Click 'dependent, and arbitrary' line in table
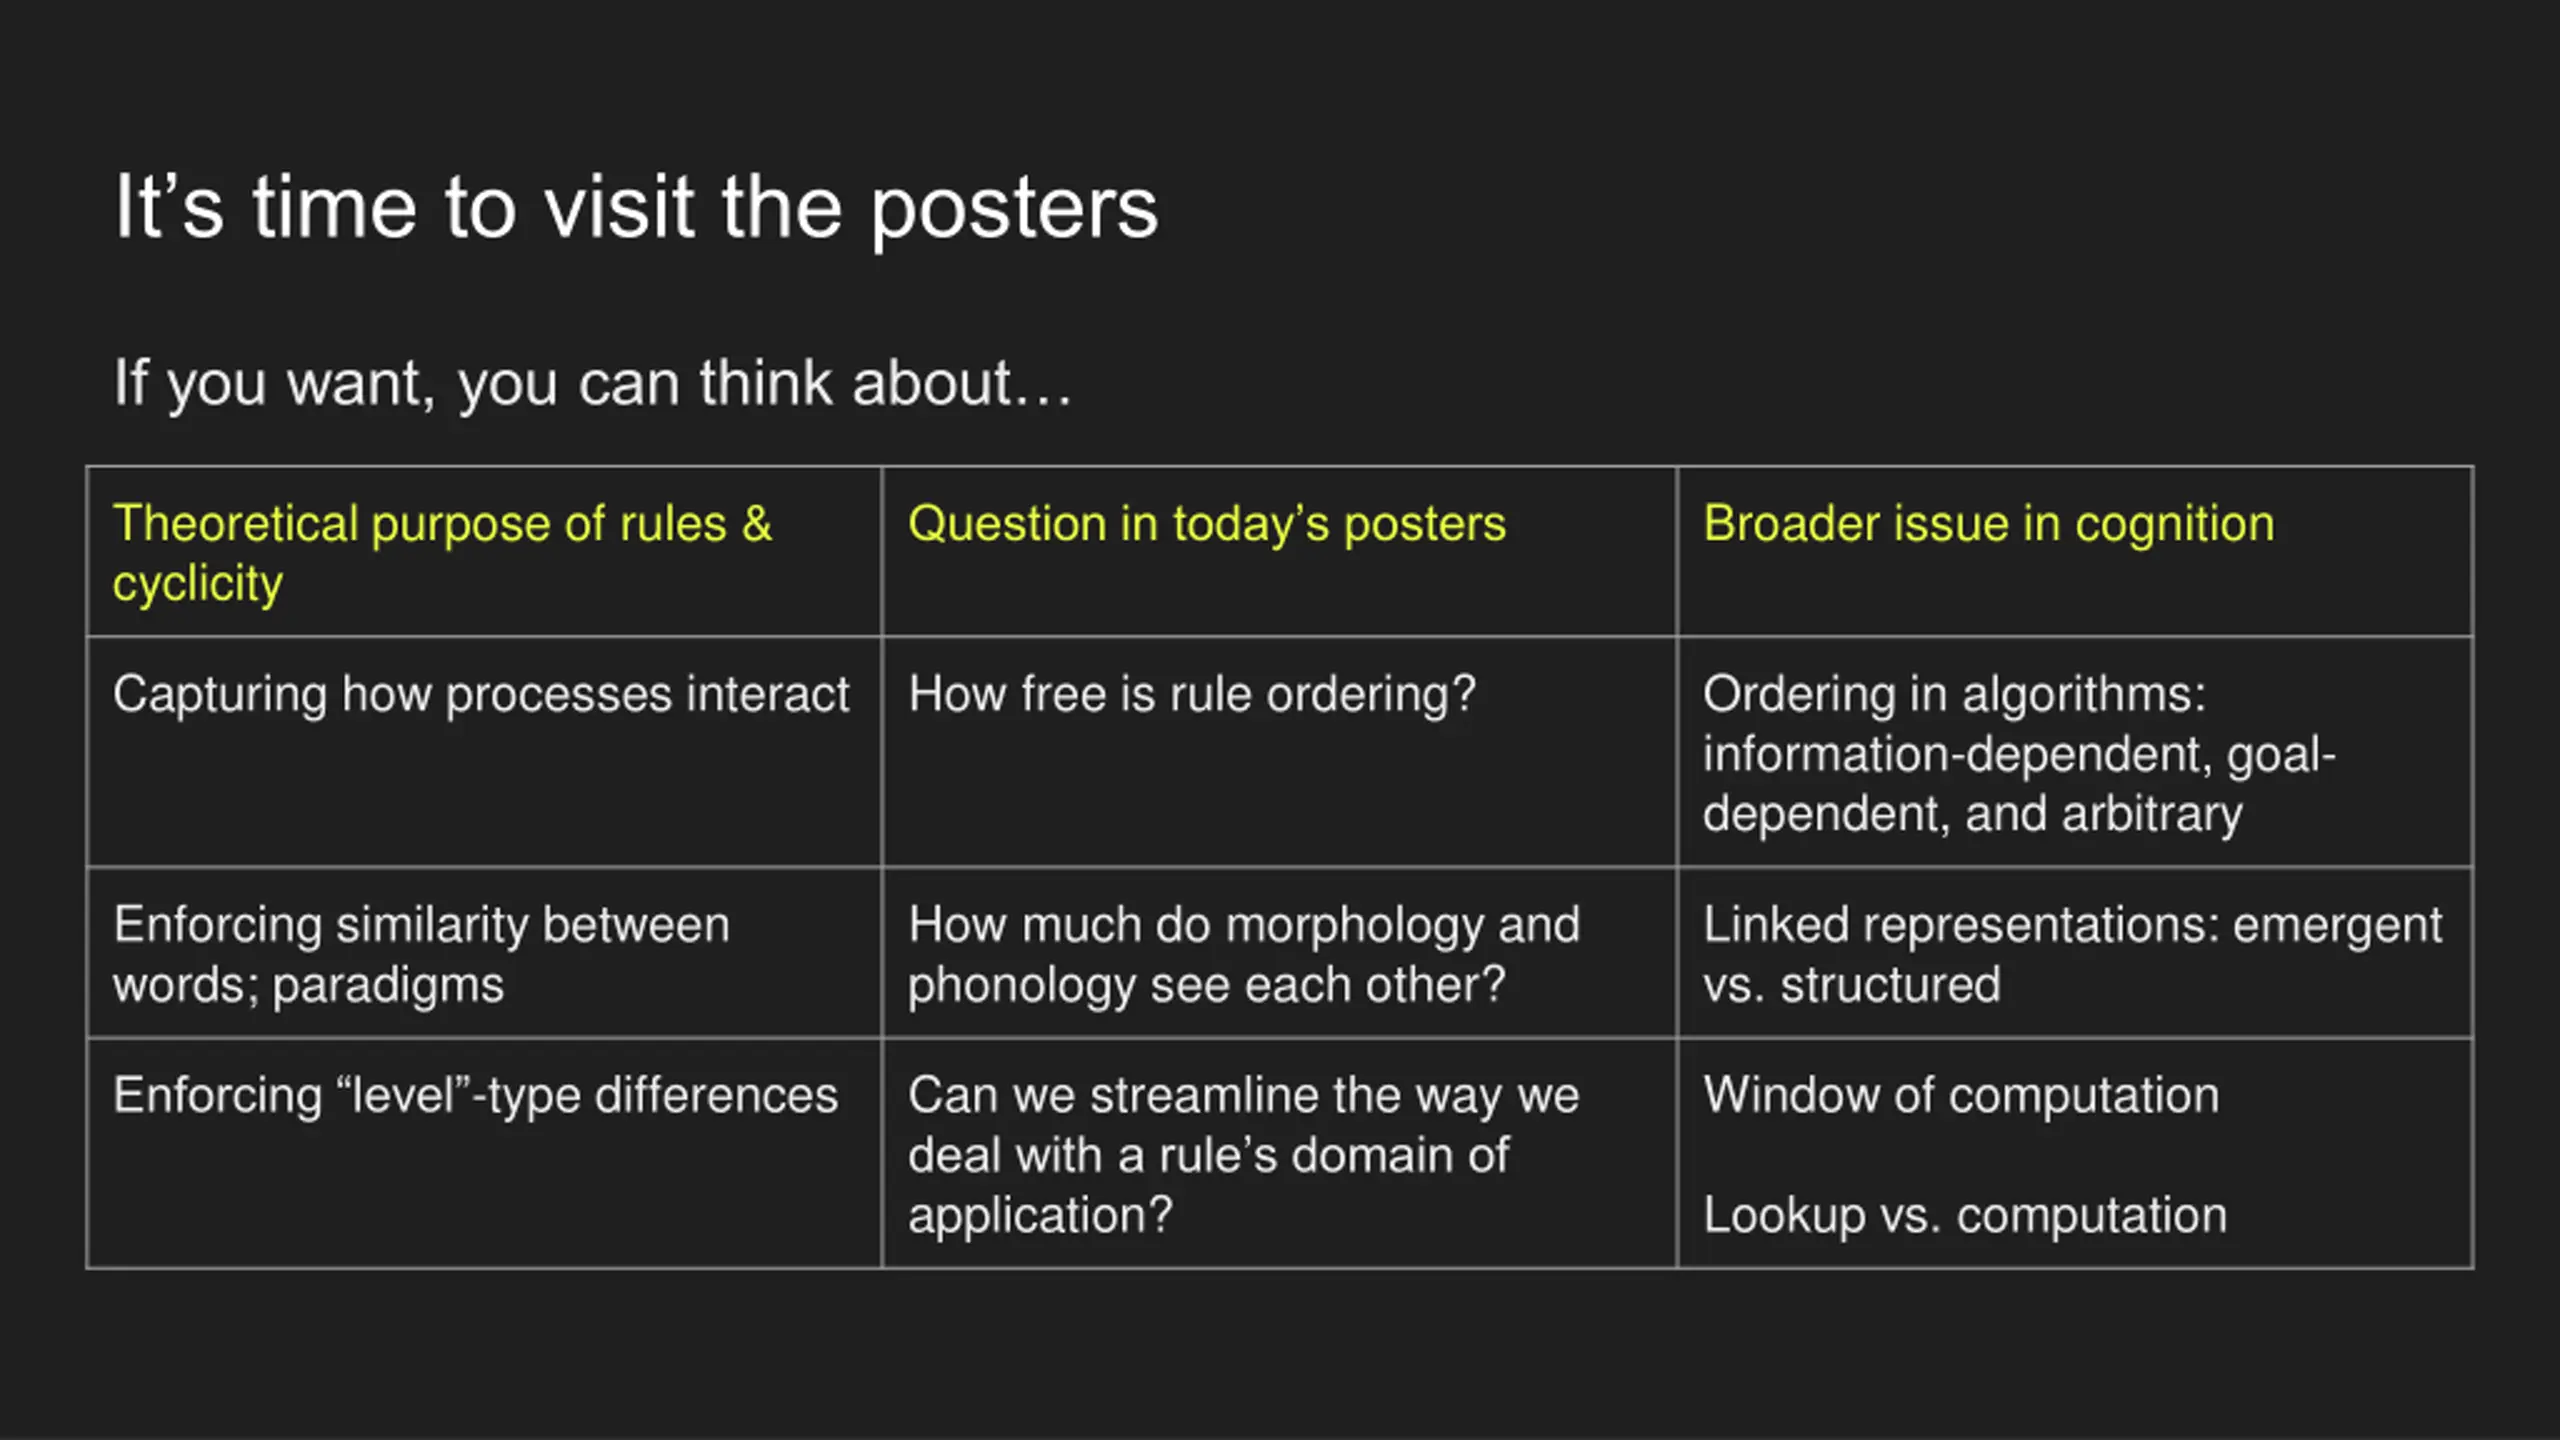The image size is (2560, 1440). tap(1972, 814)
